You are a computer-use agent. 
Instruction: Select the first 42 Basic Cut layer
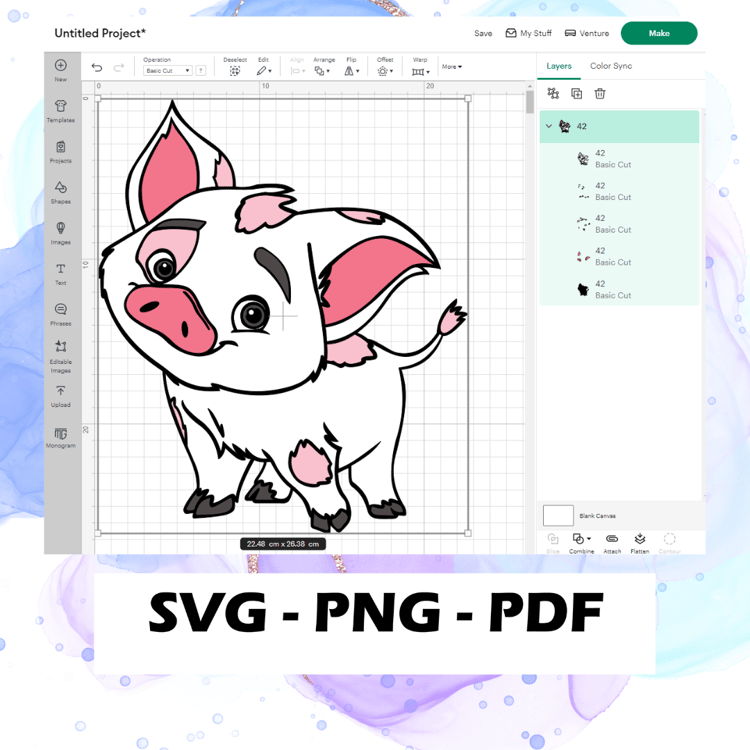[619, 159]
